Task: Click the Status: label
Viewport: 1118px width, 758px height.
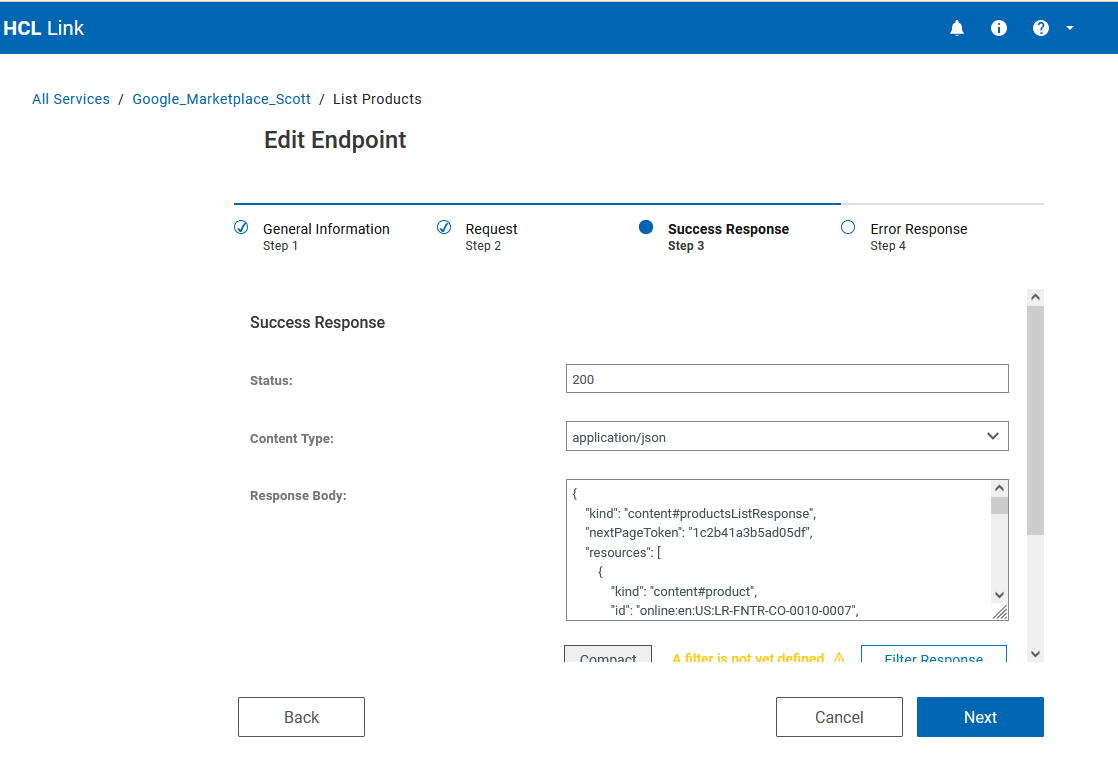Action: click(x=271, y=381)
